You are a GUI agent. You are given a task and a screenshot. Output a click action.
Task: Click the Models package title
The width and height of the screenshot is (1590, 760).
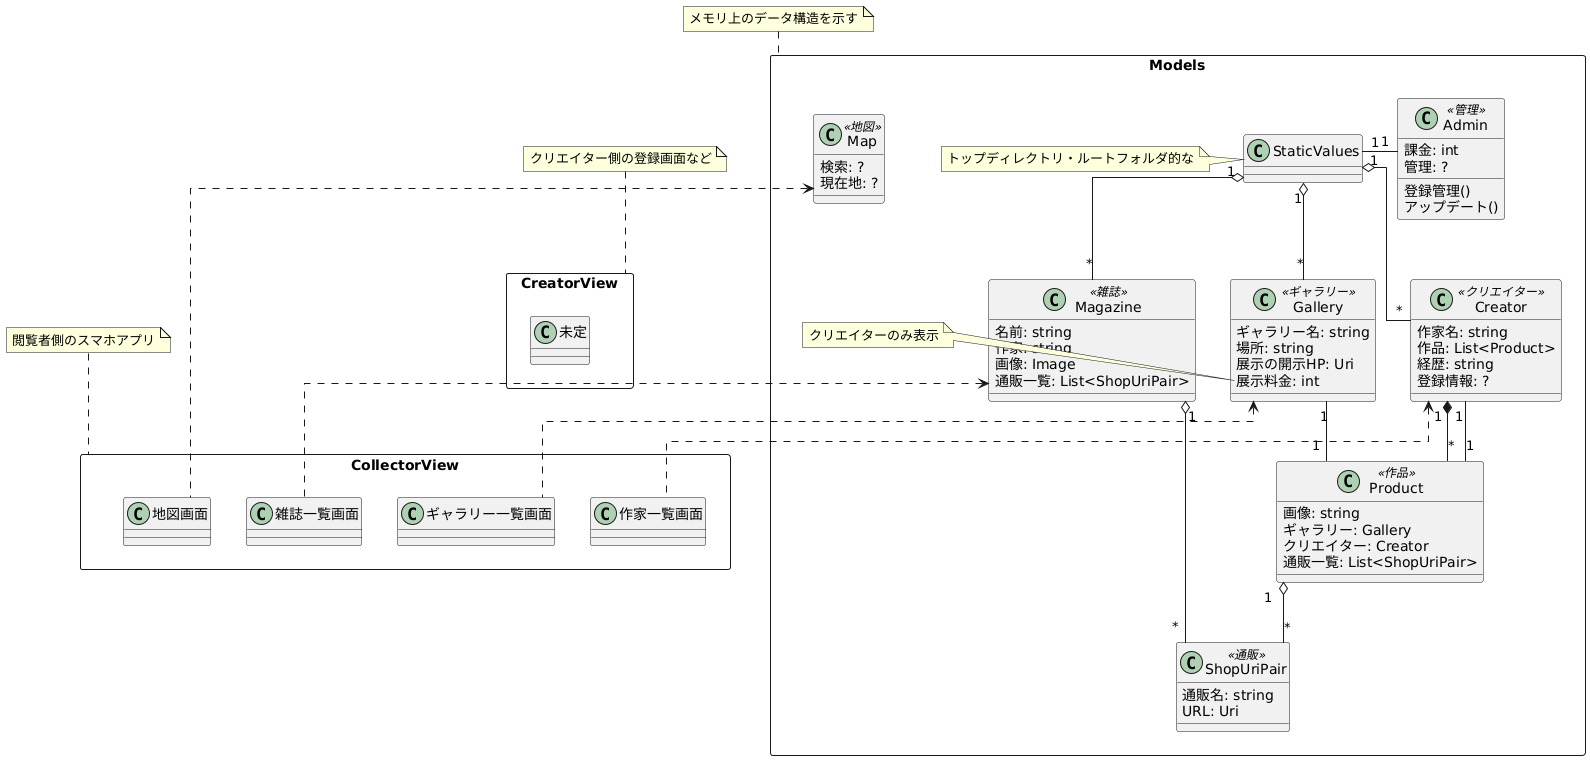pyautogui.click(x=1177, y=66)
